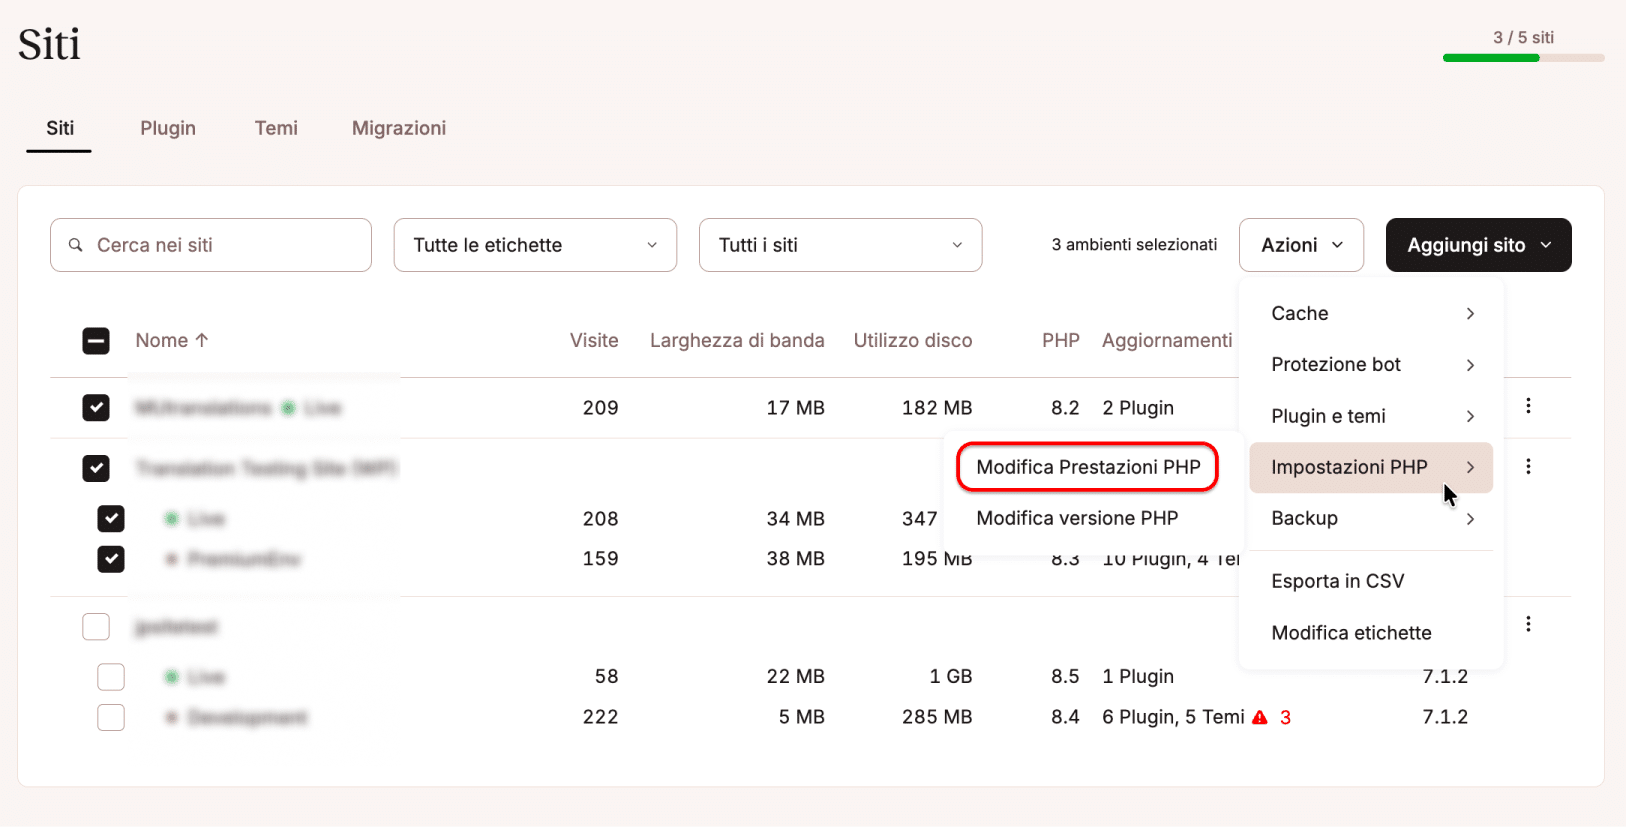Click the sort arrow beside Nome
This screenshot has height=827, width=1626.
coord(202,340)
